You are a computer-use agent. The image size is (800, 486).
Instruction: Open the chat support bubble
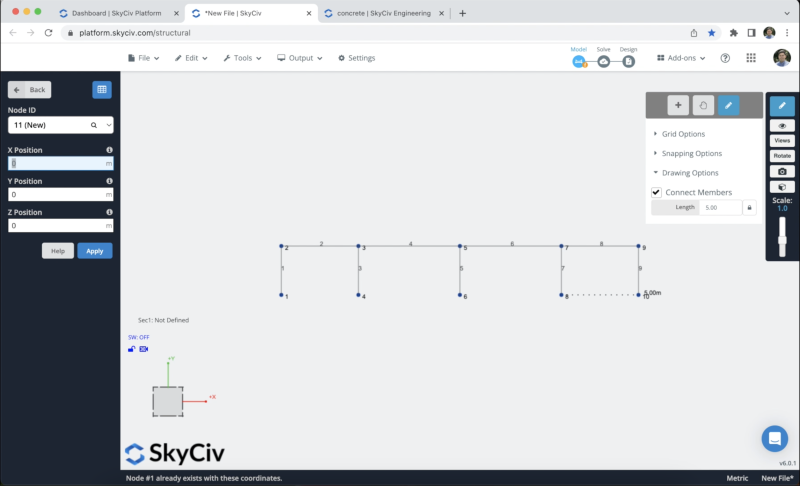coord(774,439)
